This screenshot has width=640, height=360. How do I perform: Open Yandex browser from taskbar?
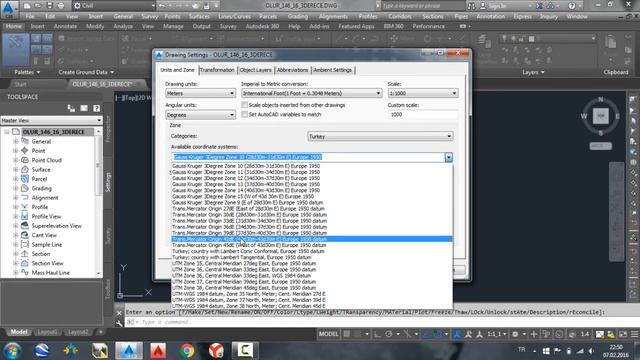[216, 351]
